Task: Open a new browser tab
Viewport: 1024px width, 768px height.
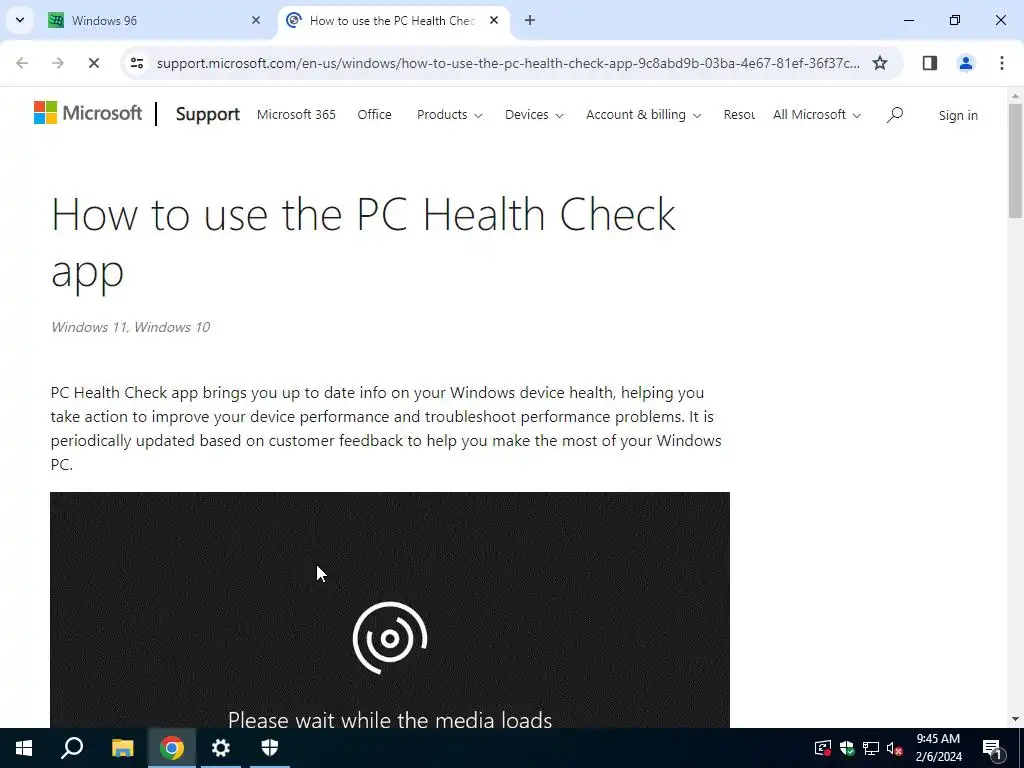Action: pos(530,20)
